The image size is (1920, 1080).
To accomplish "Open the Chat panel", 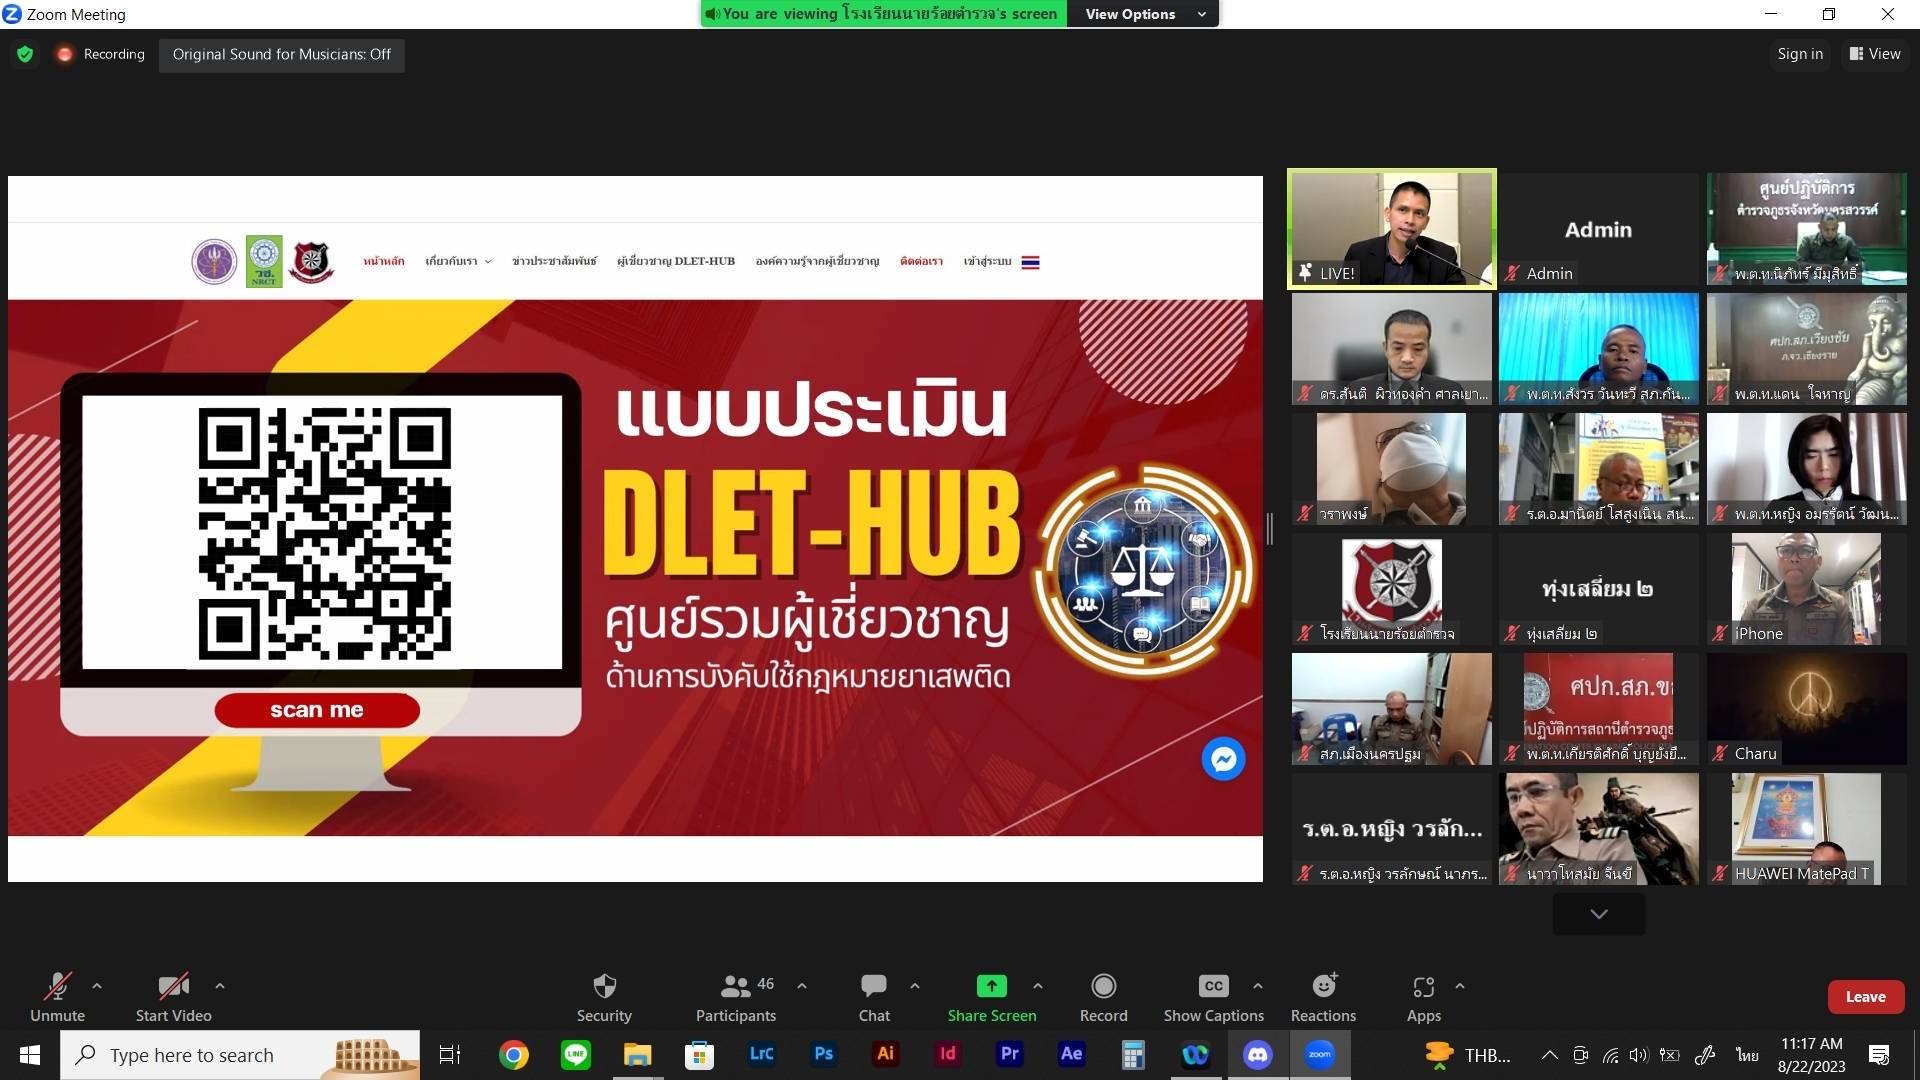I will click(873, 987).
